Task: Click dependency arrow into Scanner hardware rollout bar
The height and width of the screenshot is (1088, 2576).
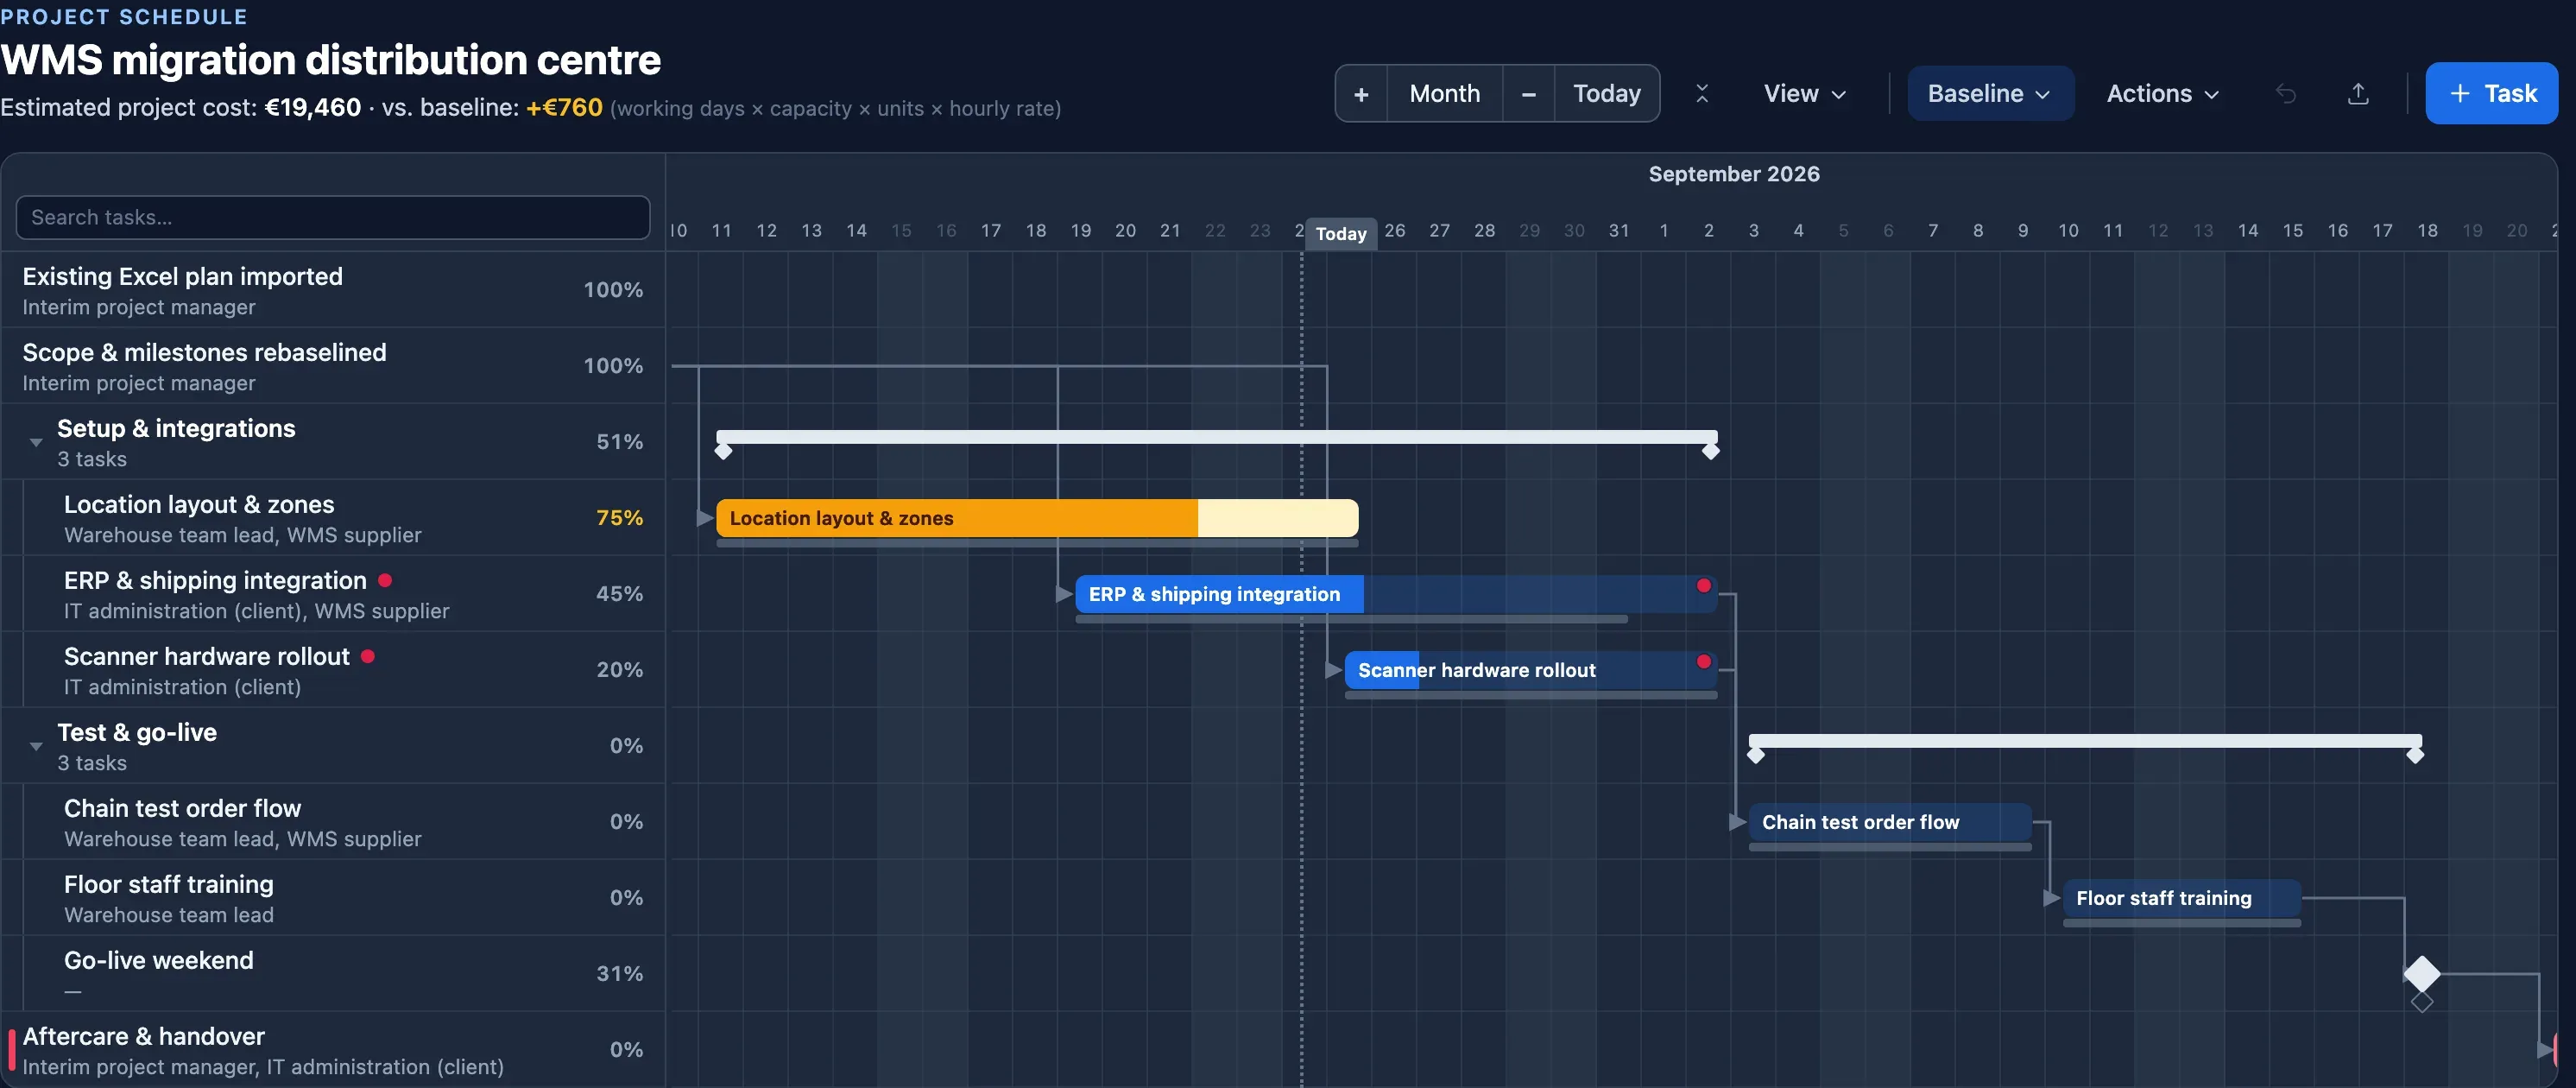Action: pyautogui.click(x=1334, y=670)
